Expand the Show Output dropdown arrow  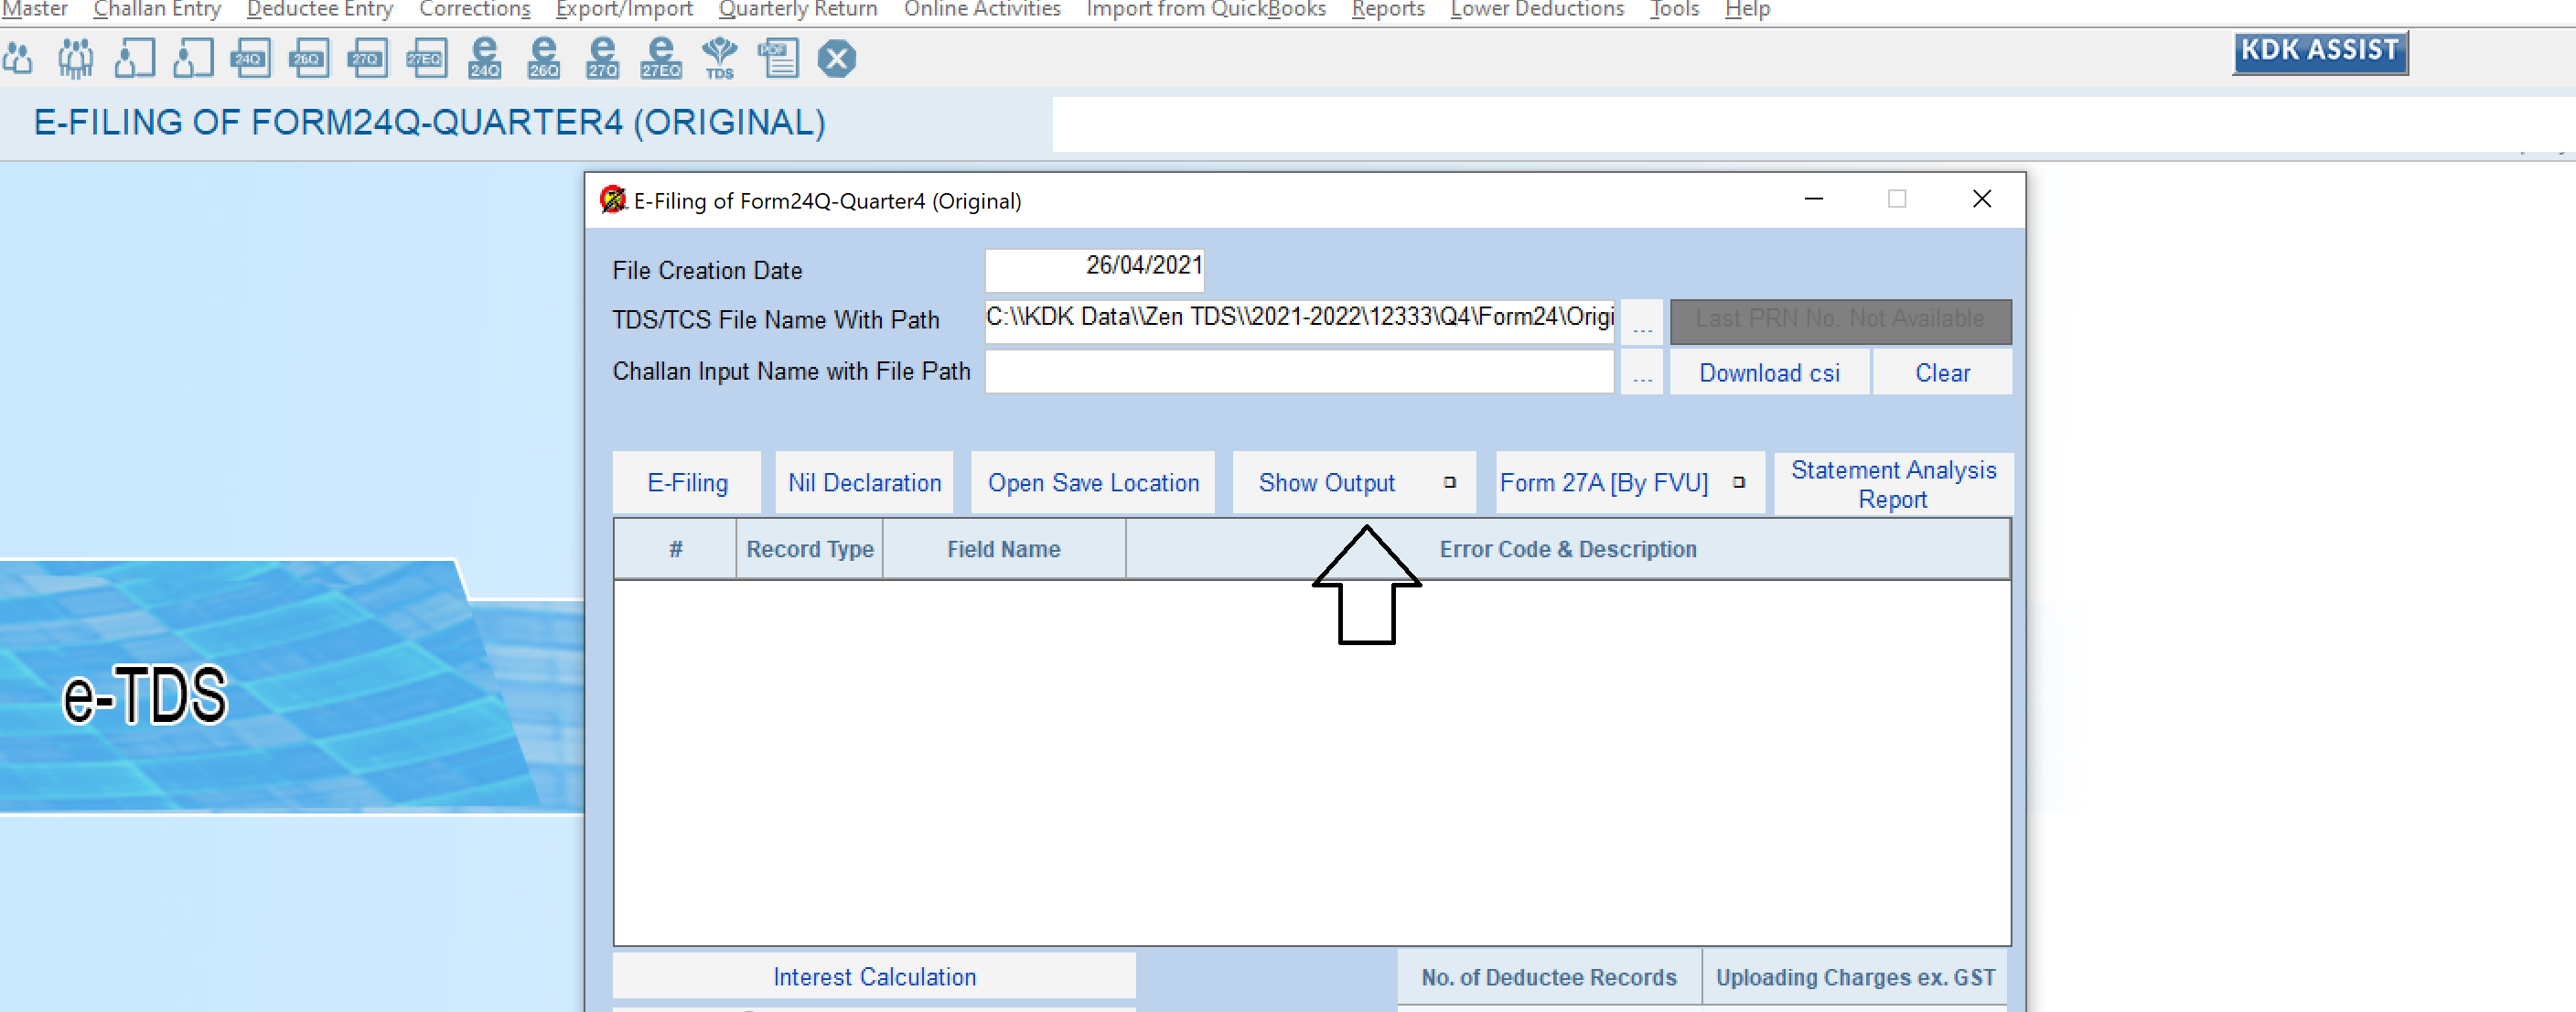(x=1449, y=483)
